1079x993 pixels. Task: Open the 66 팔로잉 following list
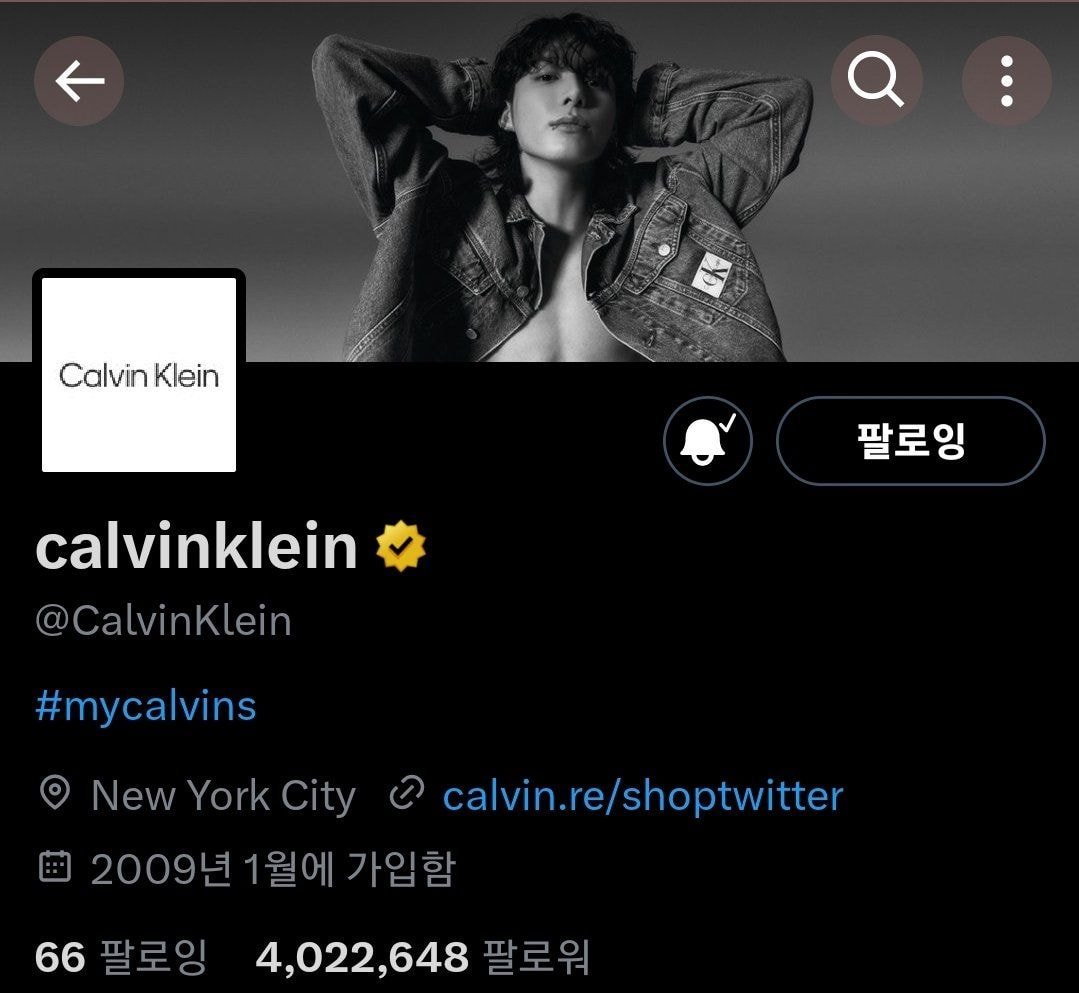click(x=121, y=957)
